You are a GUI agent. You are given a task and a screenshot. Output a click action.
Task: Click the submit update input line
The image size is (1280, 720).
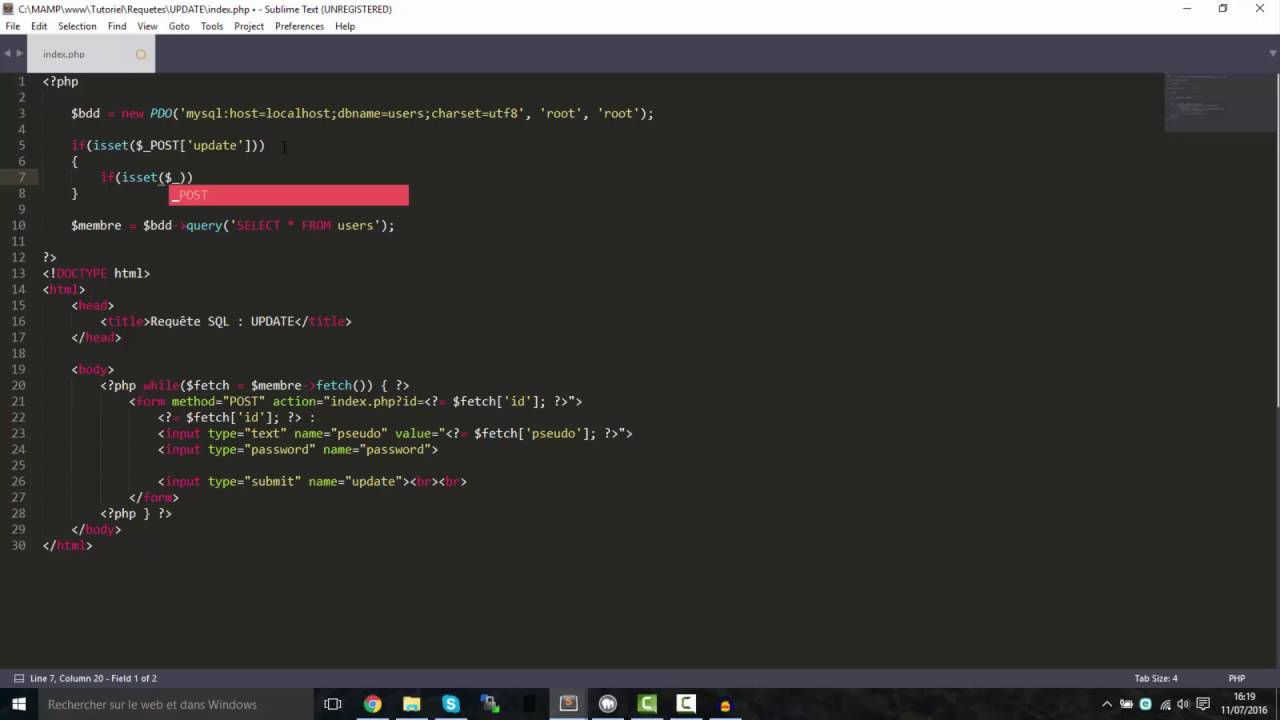coord(312,481)
